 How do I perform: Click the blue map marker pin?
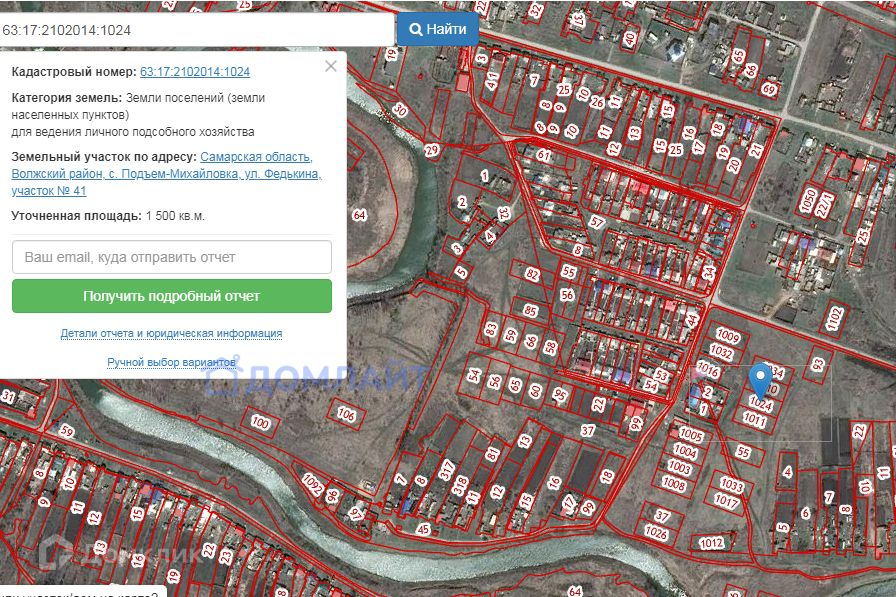(761, 382)
